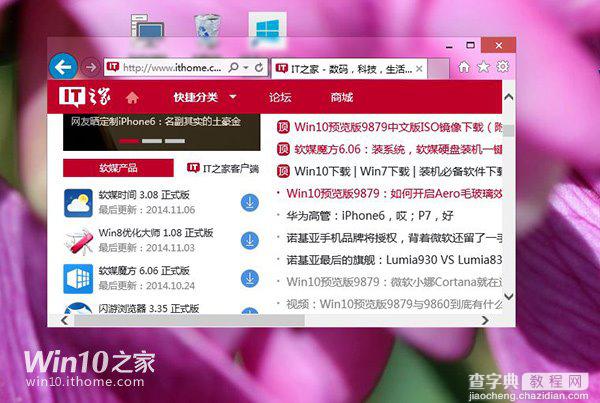Switch to the 软媒产品 tab
Screen dimensions: 600x403
click(118, 168)
